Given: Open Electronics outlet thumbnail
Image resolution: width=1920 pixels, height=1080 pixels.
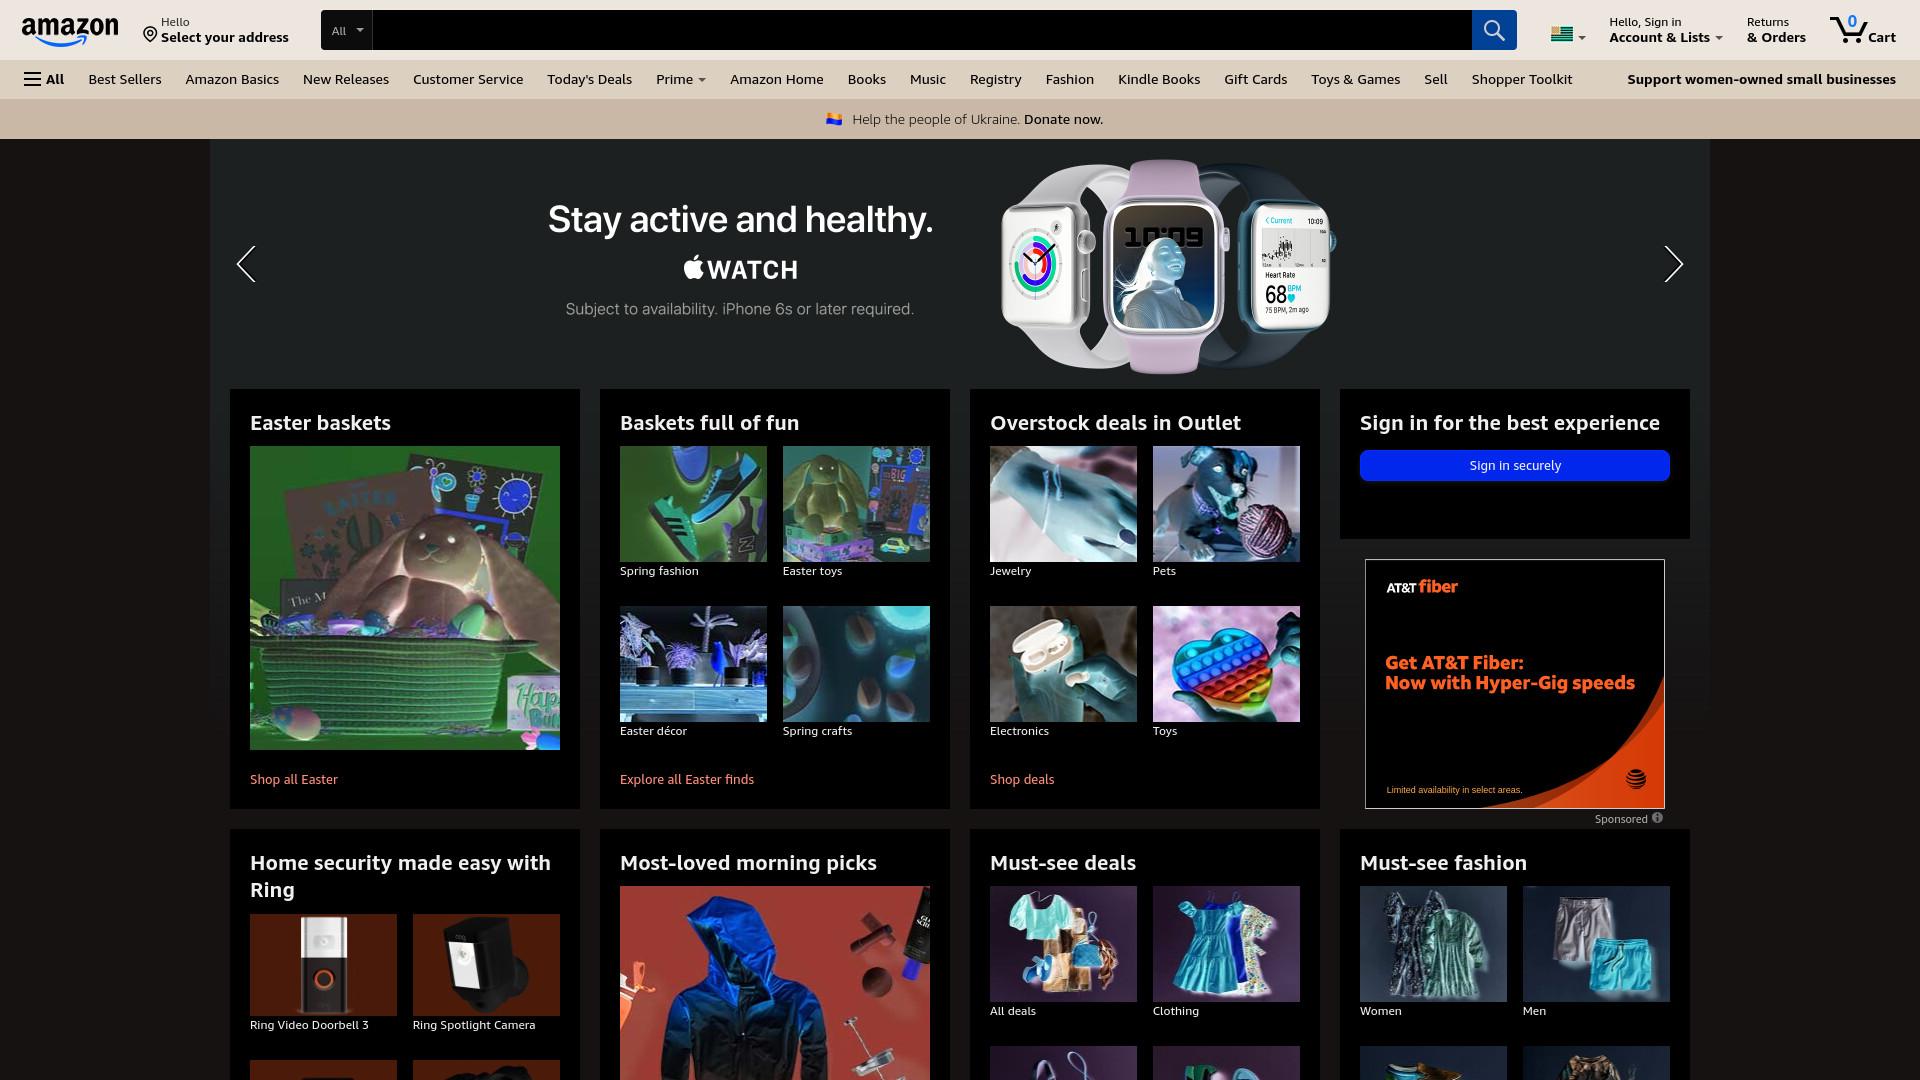Looking at the screenshot, I should (x=1063, y=664).
